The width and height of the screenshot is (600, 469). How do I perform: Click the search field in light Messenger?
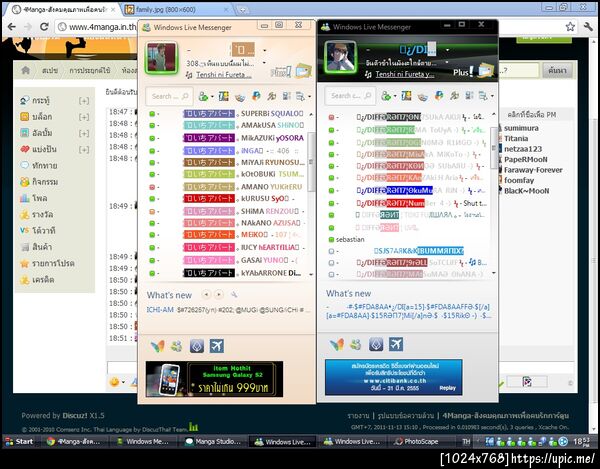(169, 96)
